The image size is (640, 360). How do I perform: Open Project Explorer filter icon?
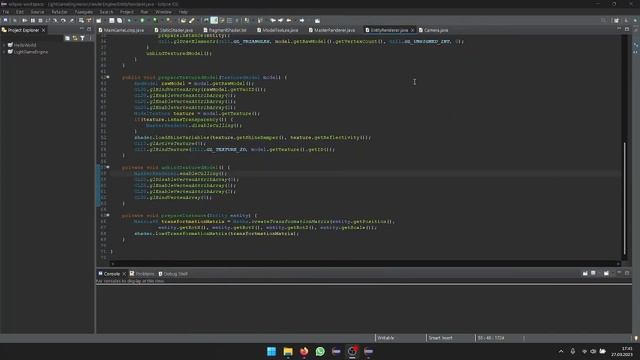[x=82, y=38]
